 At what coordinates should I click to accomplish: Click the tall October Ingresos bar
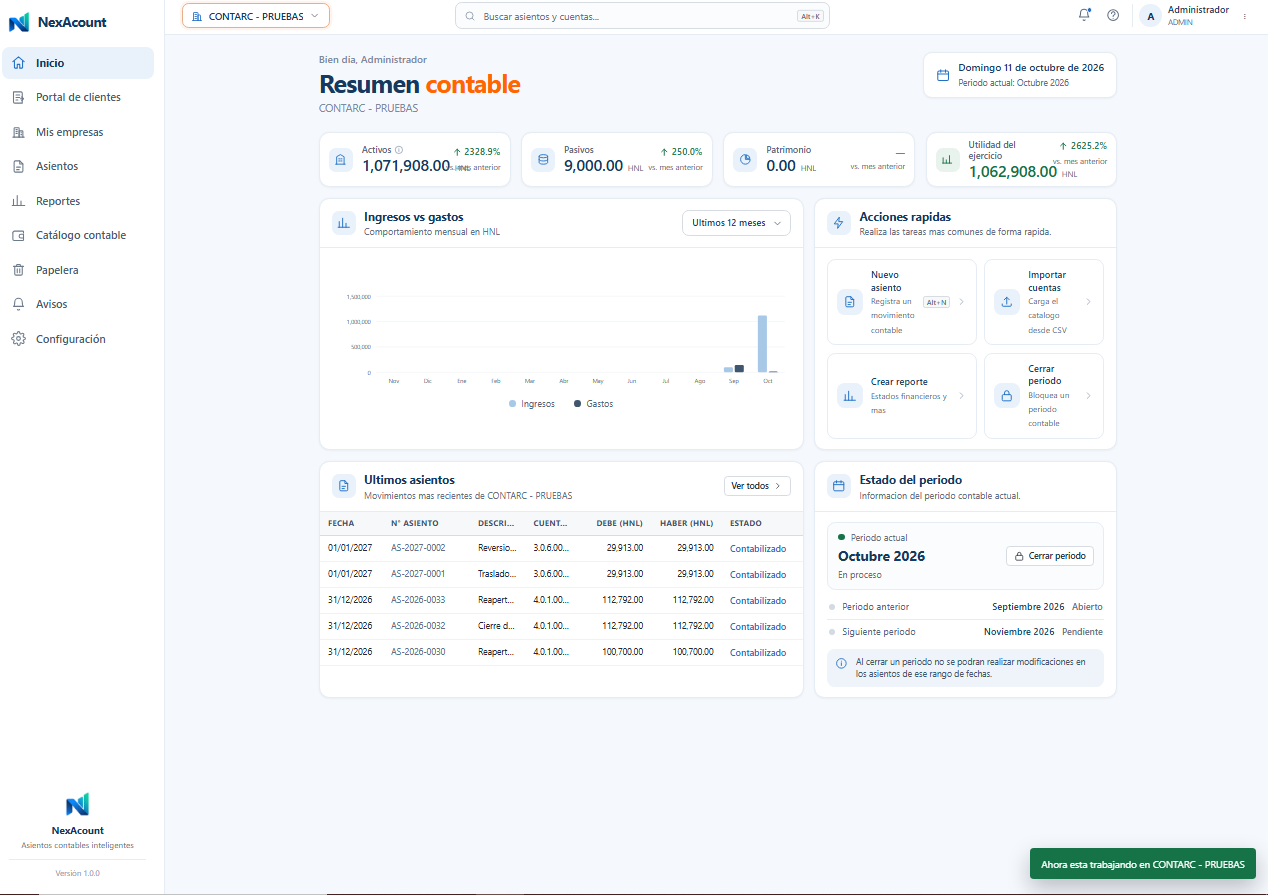[762, 344]
